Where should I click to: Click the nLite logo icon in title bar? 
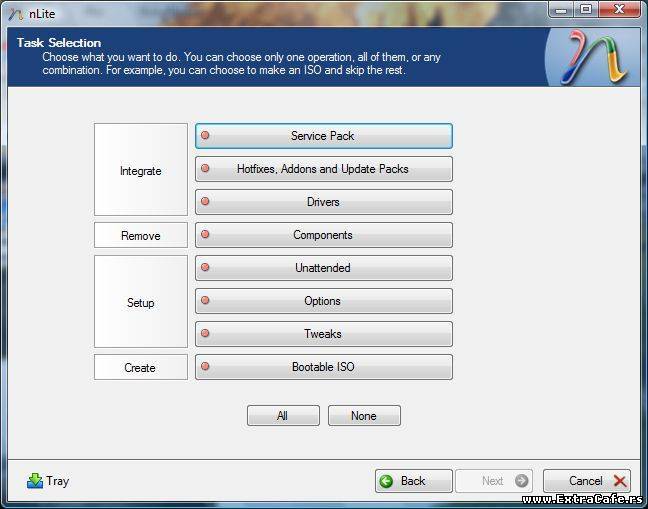pos(16,11)
